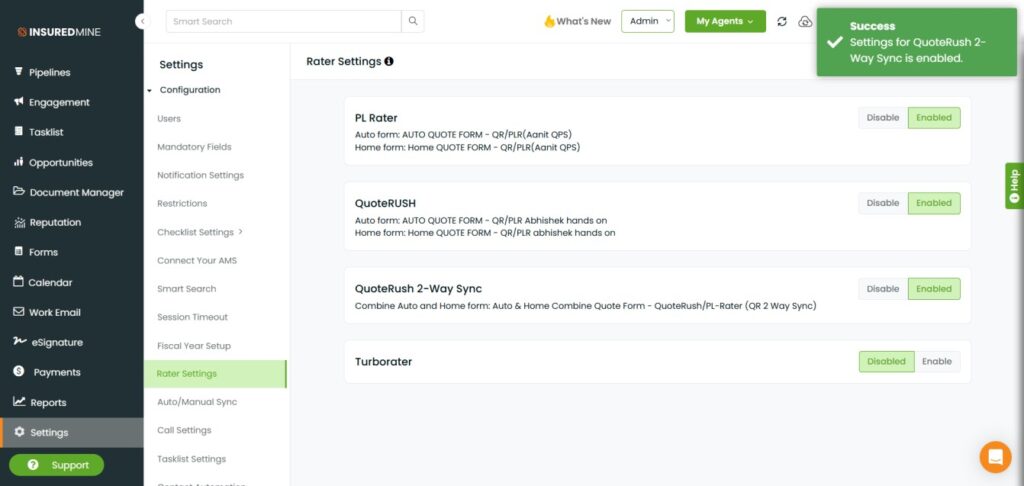Open Tasklist Settings
This screenshot has height=486, width=1024.
coord(191,459)
